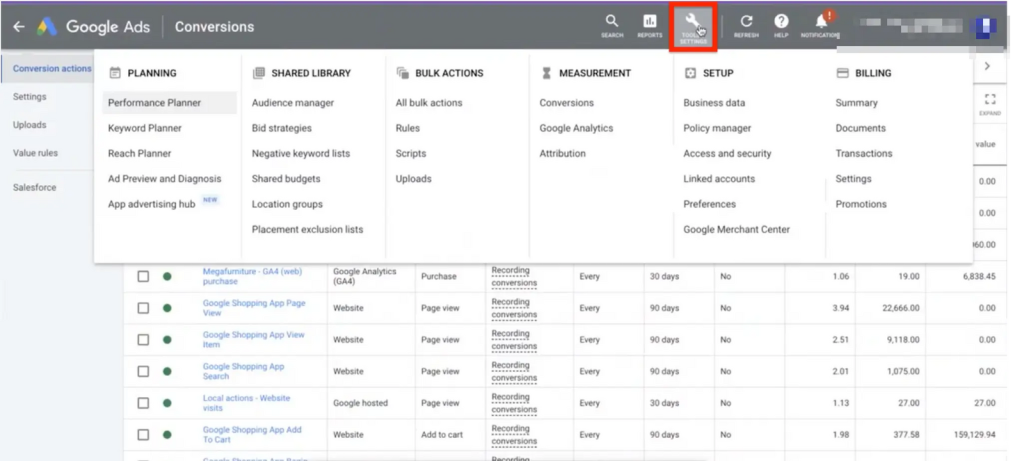
Task: Open Access and security
Action: point(727,153)
